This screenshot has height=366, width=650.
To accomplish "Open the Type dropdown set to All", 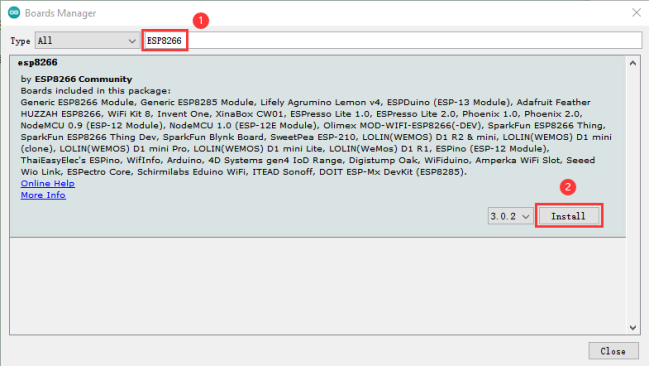I will (87, 41).
